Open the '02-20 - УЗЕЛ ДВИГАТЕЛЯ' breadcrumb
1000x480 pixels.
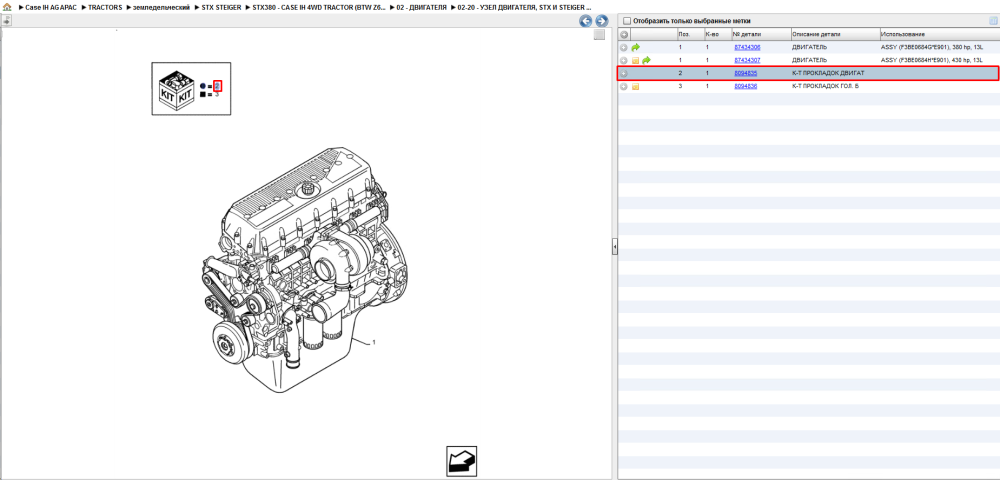(x=524, y=7)
